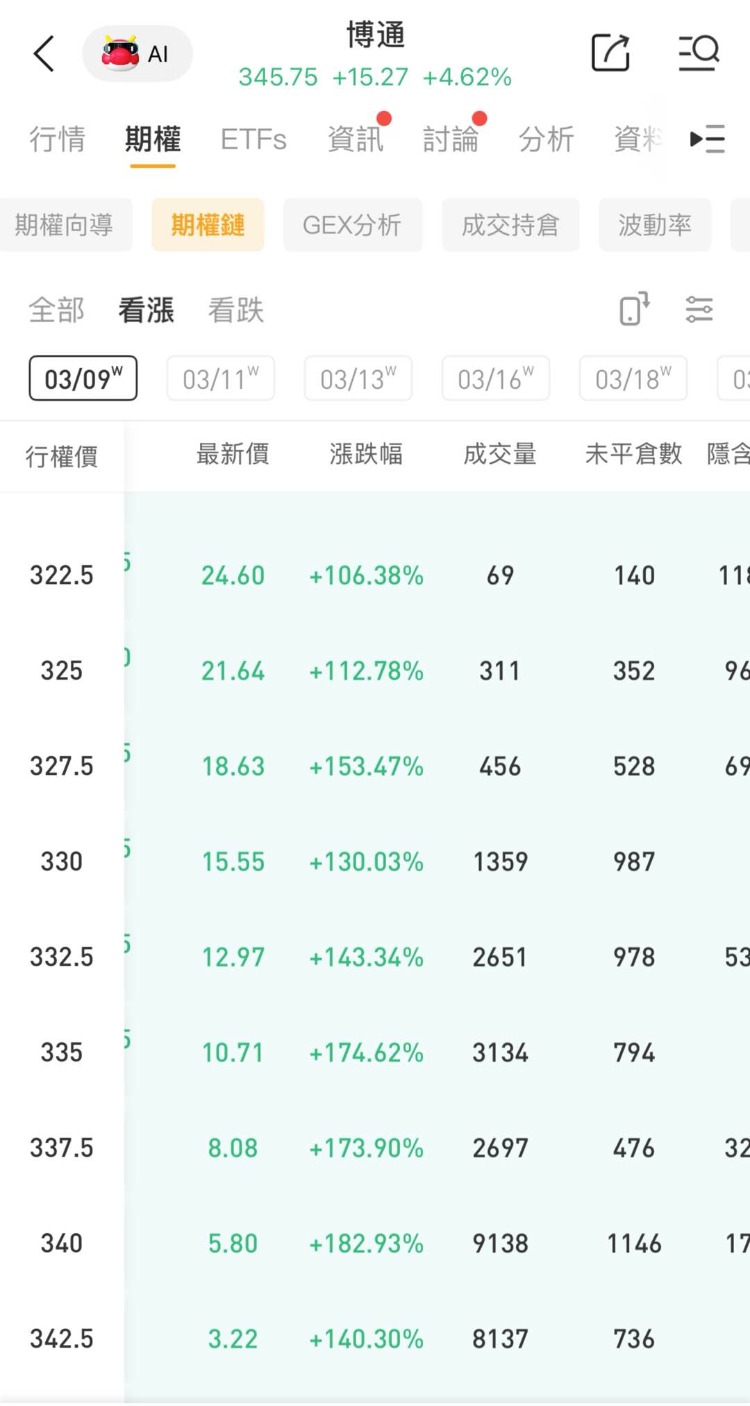Sort by the 漲跌幅 column header
Viewport: 750px width, 1406px height.
point(366,455)
